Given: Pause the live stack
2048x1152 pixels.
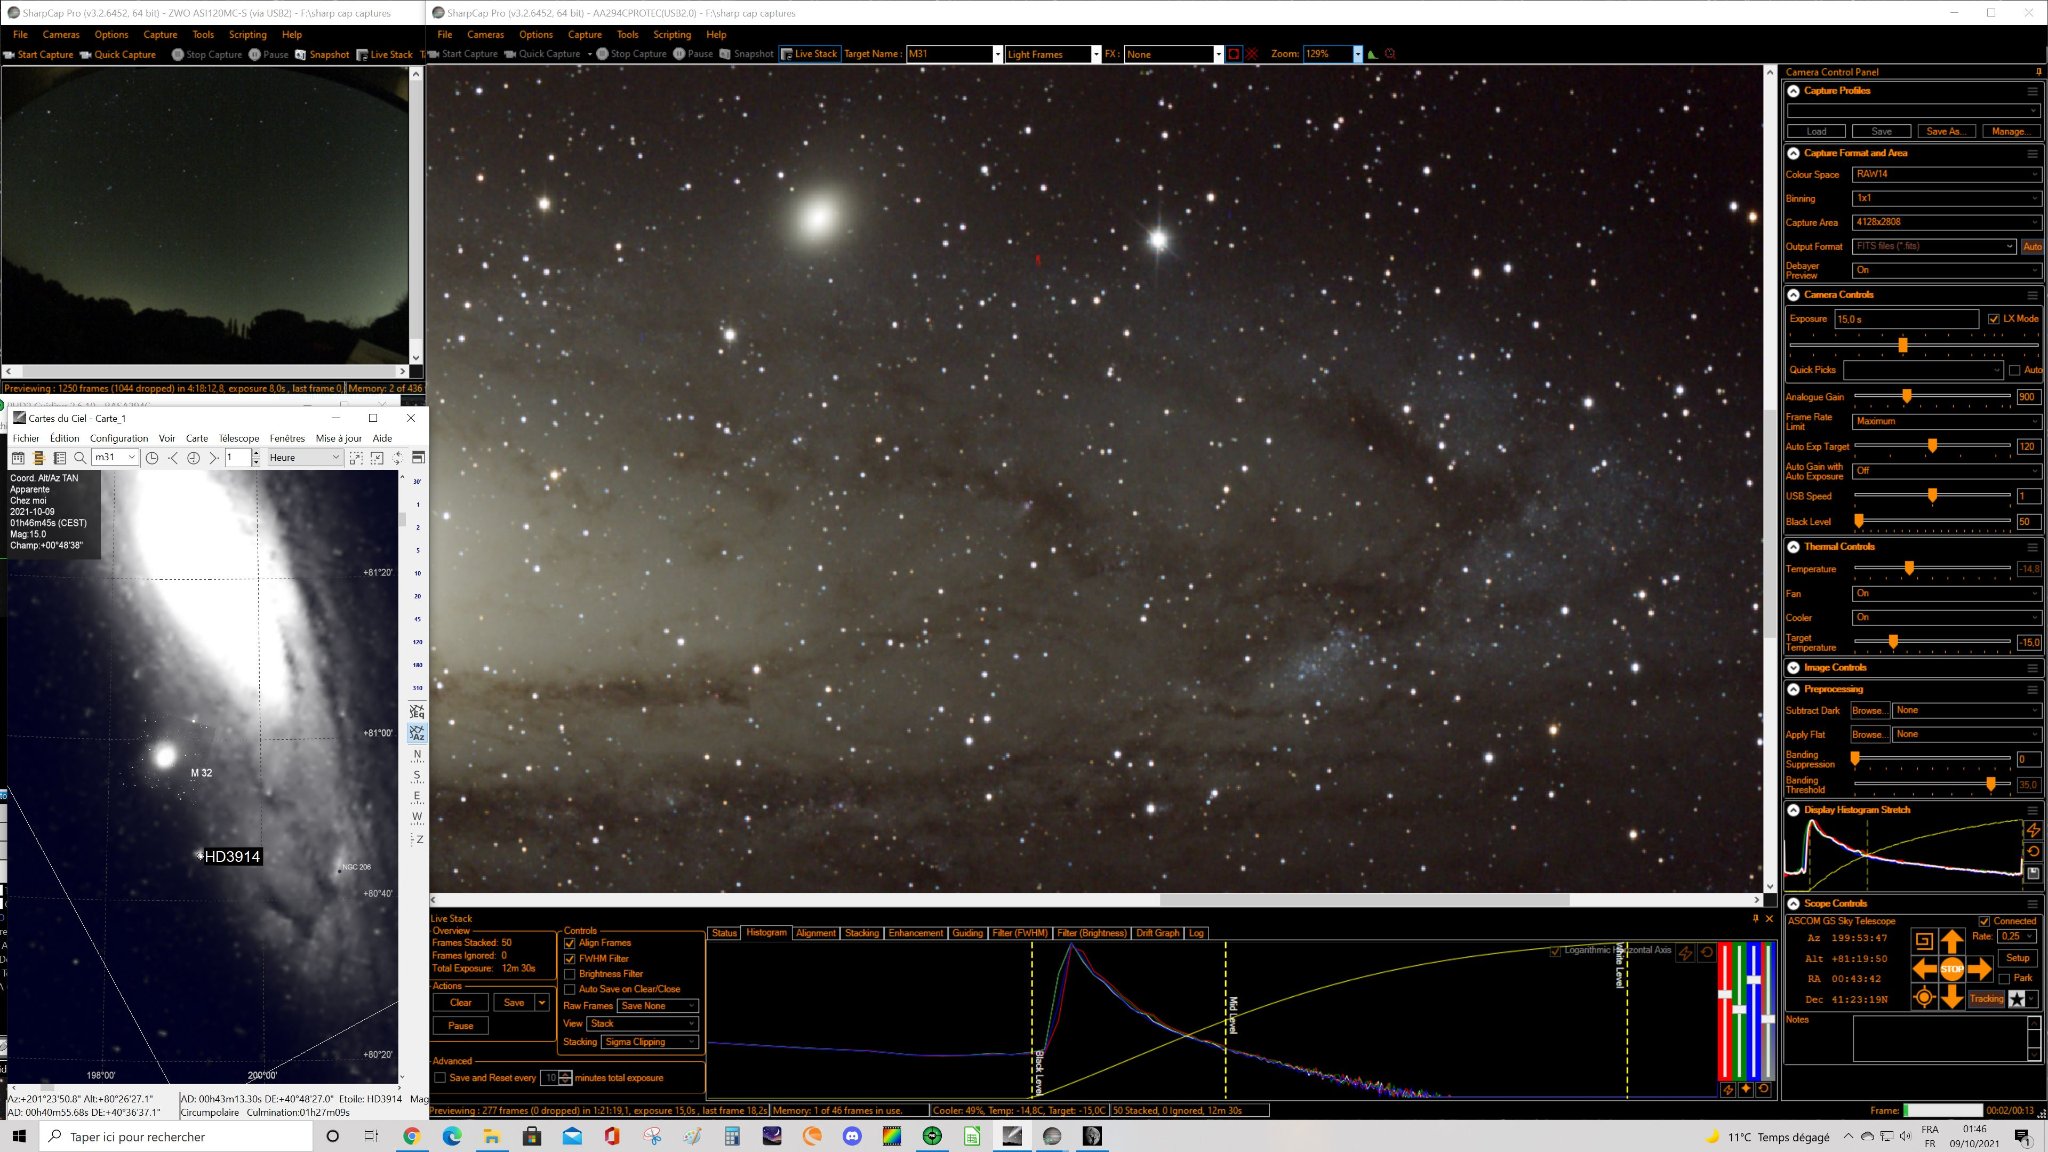Looking at the screenshot, I should tap(461, 1026).
